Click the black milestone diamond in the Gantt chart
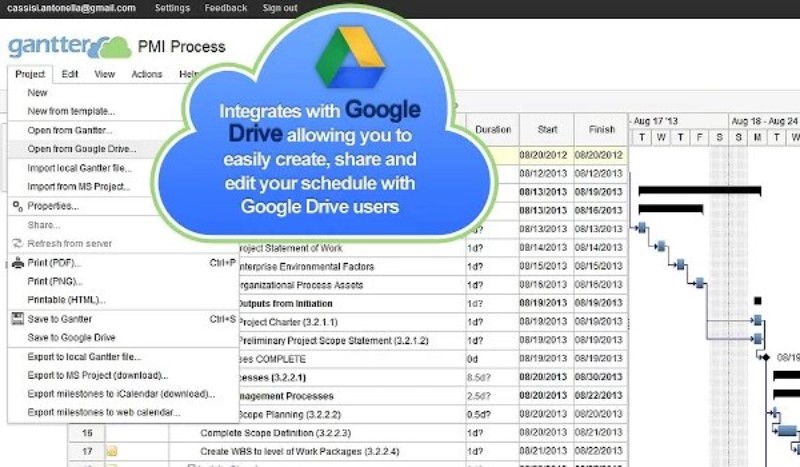800x467 pixels. (765, 357)
